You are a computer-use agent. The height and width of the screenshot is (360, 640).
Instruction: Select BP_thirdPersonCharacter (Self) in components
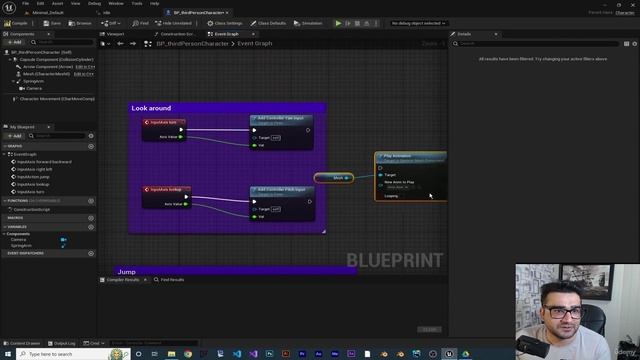click(x=39, y=52)
